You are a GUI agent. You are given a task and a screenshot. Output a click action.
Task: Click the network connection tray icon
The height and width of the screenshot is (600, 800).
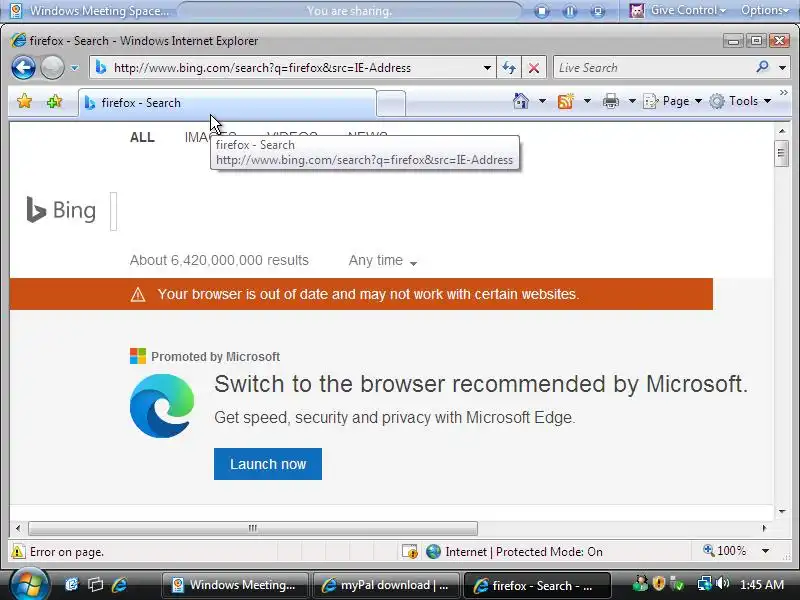705,583
